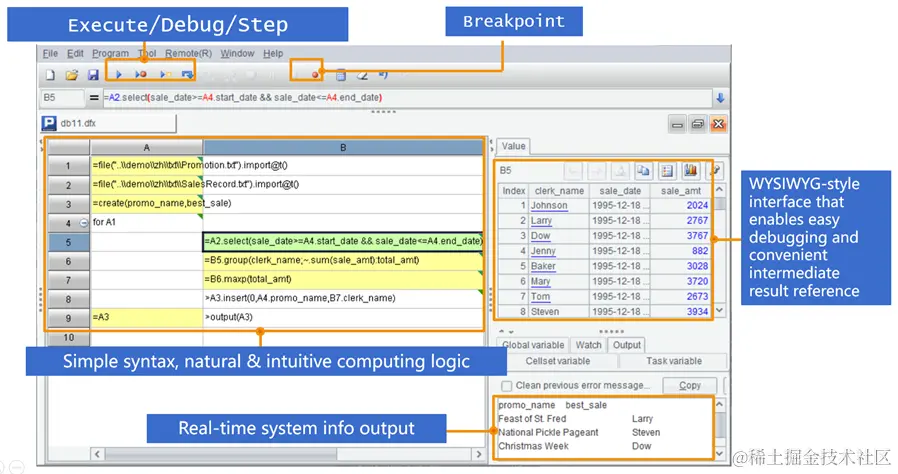Screen dimensions: 898x474
Task: Select cell B9 with output(A3)
Action: [343, 317]
